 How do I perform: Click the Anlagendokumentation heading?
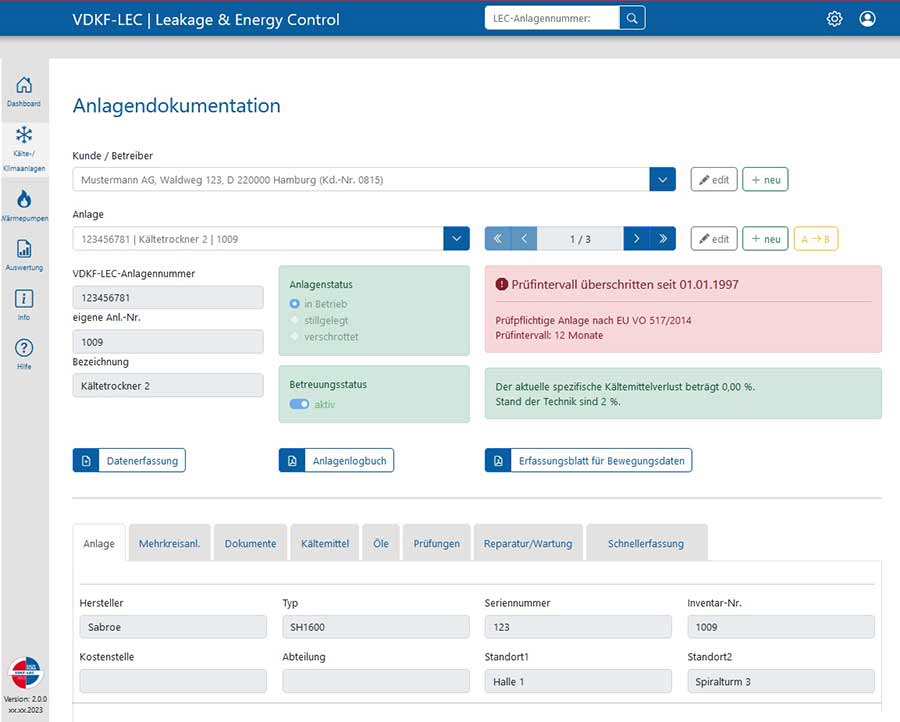coord(177,106)
